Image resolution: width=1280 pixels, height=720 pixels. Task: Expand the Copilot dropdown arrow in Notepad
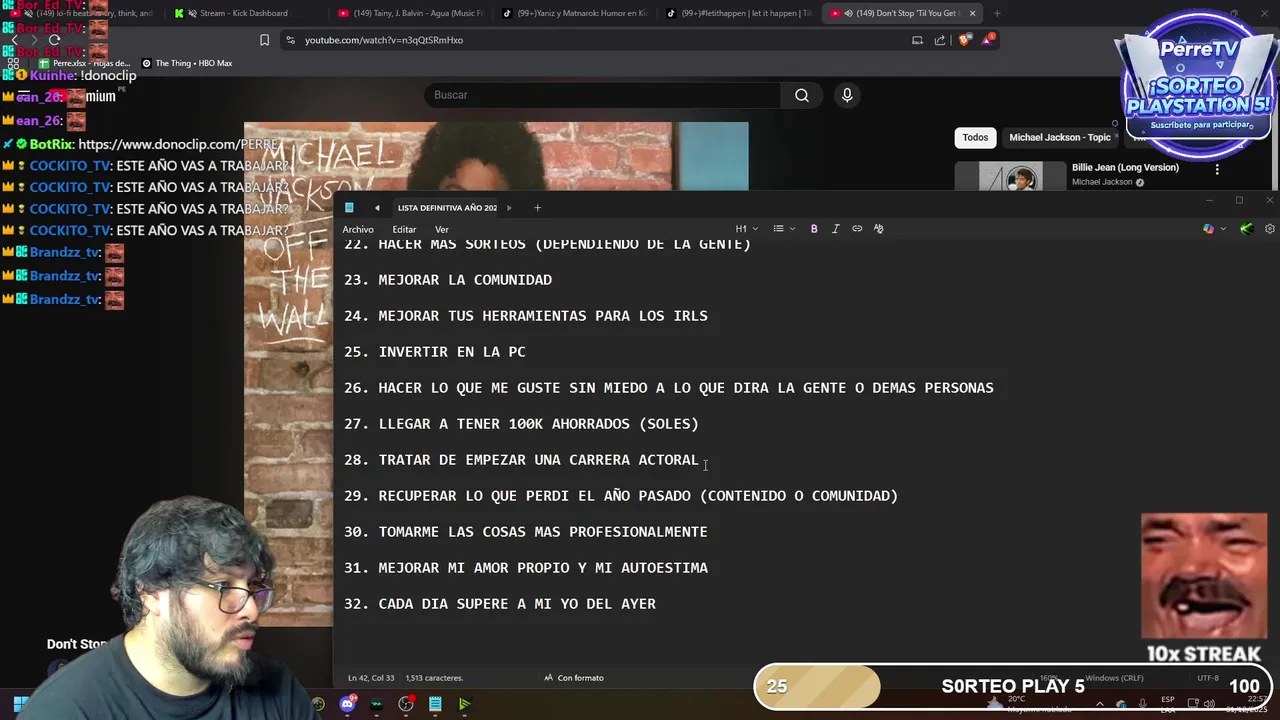1222,229
